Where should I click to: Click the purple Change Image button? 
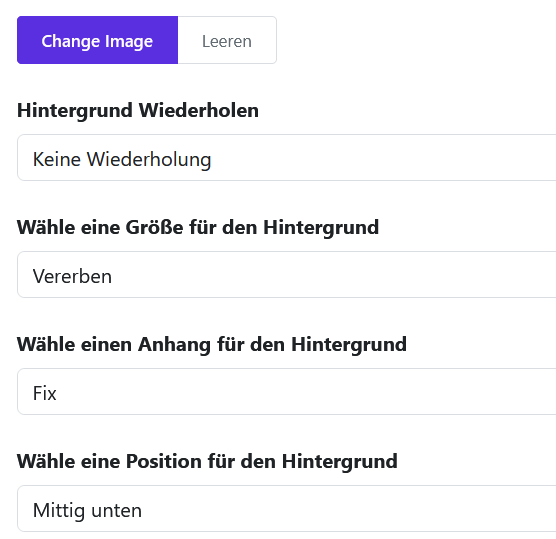(x=97, y=40)
